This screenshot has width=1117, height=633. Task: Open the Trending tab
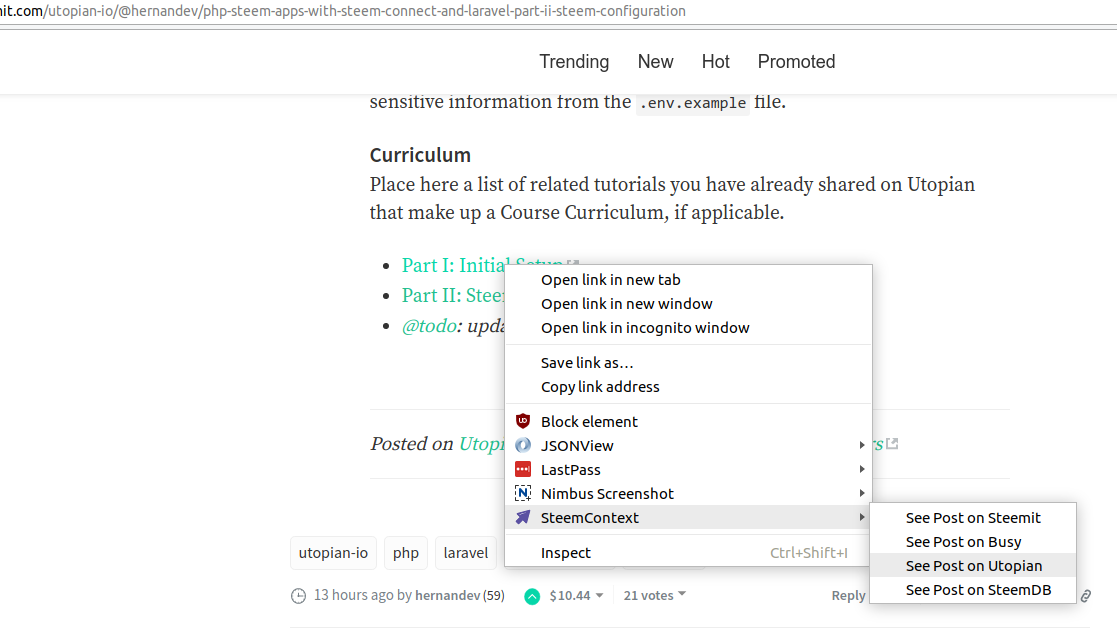(x=574, y=62)
